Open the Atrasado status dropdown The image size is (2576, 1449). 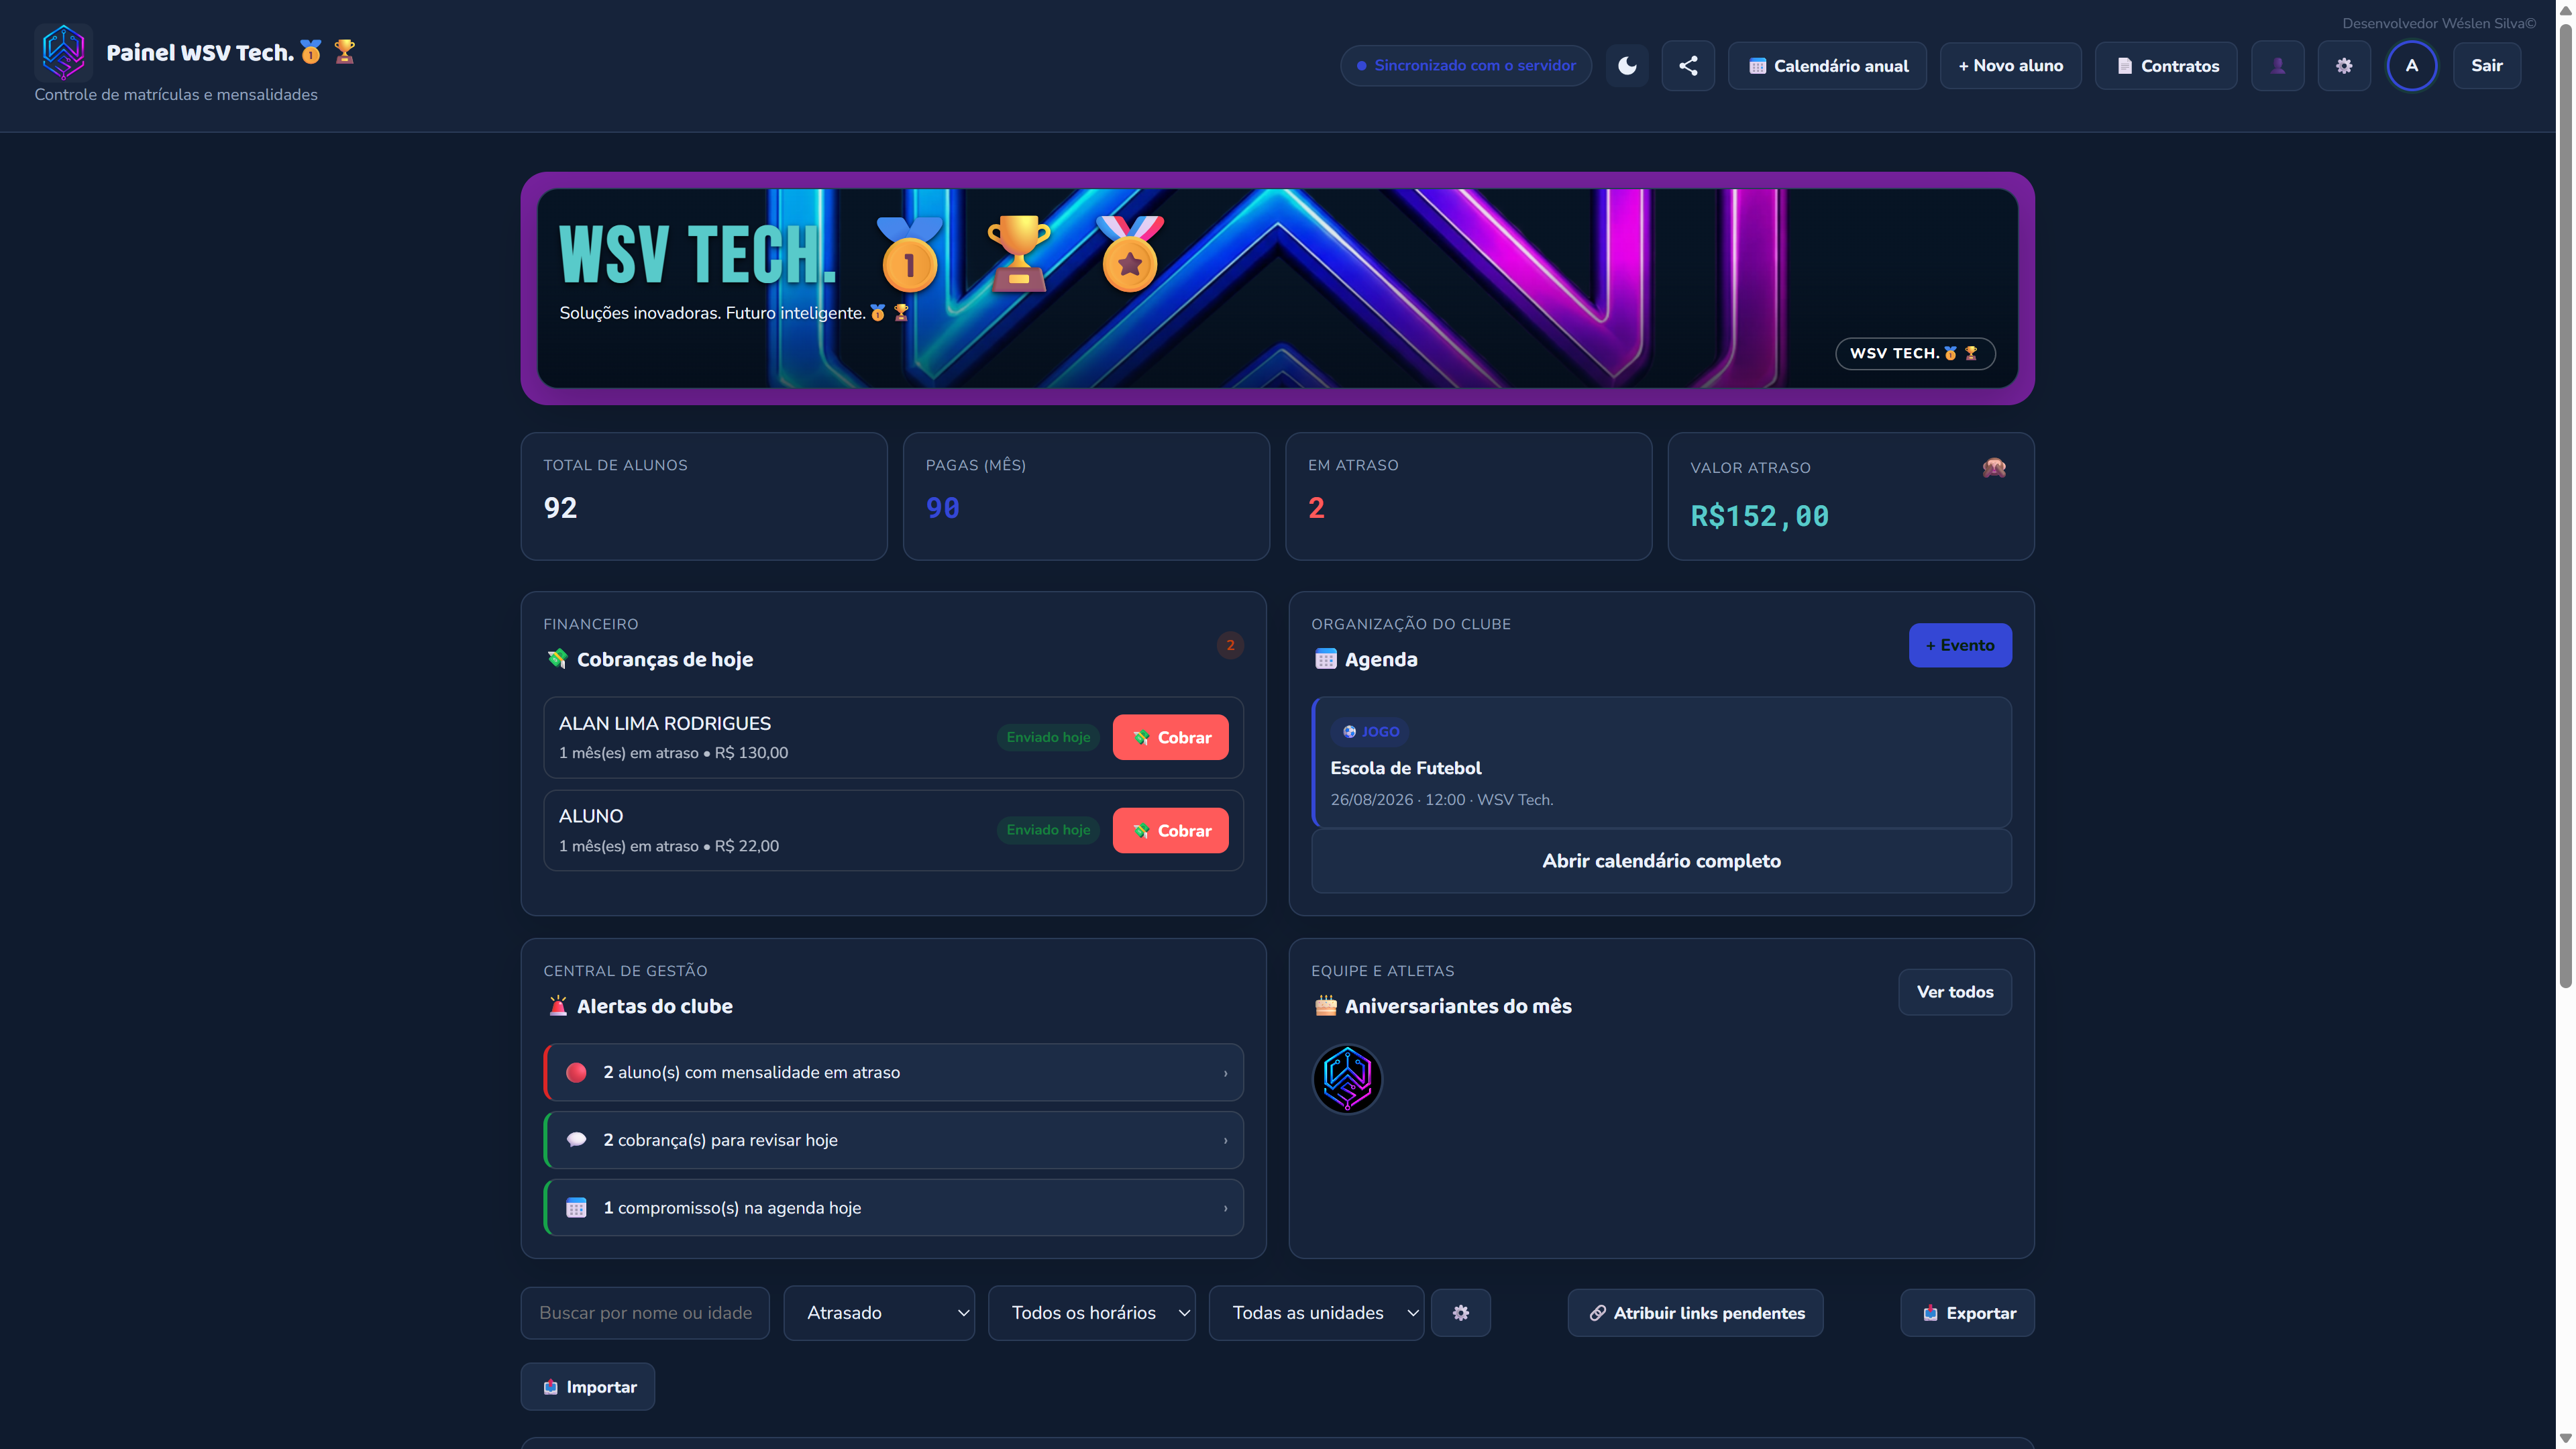pyautogui.click(x=879, y=1313)
